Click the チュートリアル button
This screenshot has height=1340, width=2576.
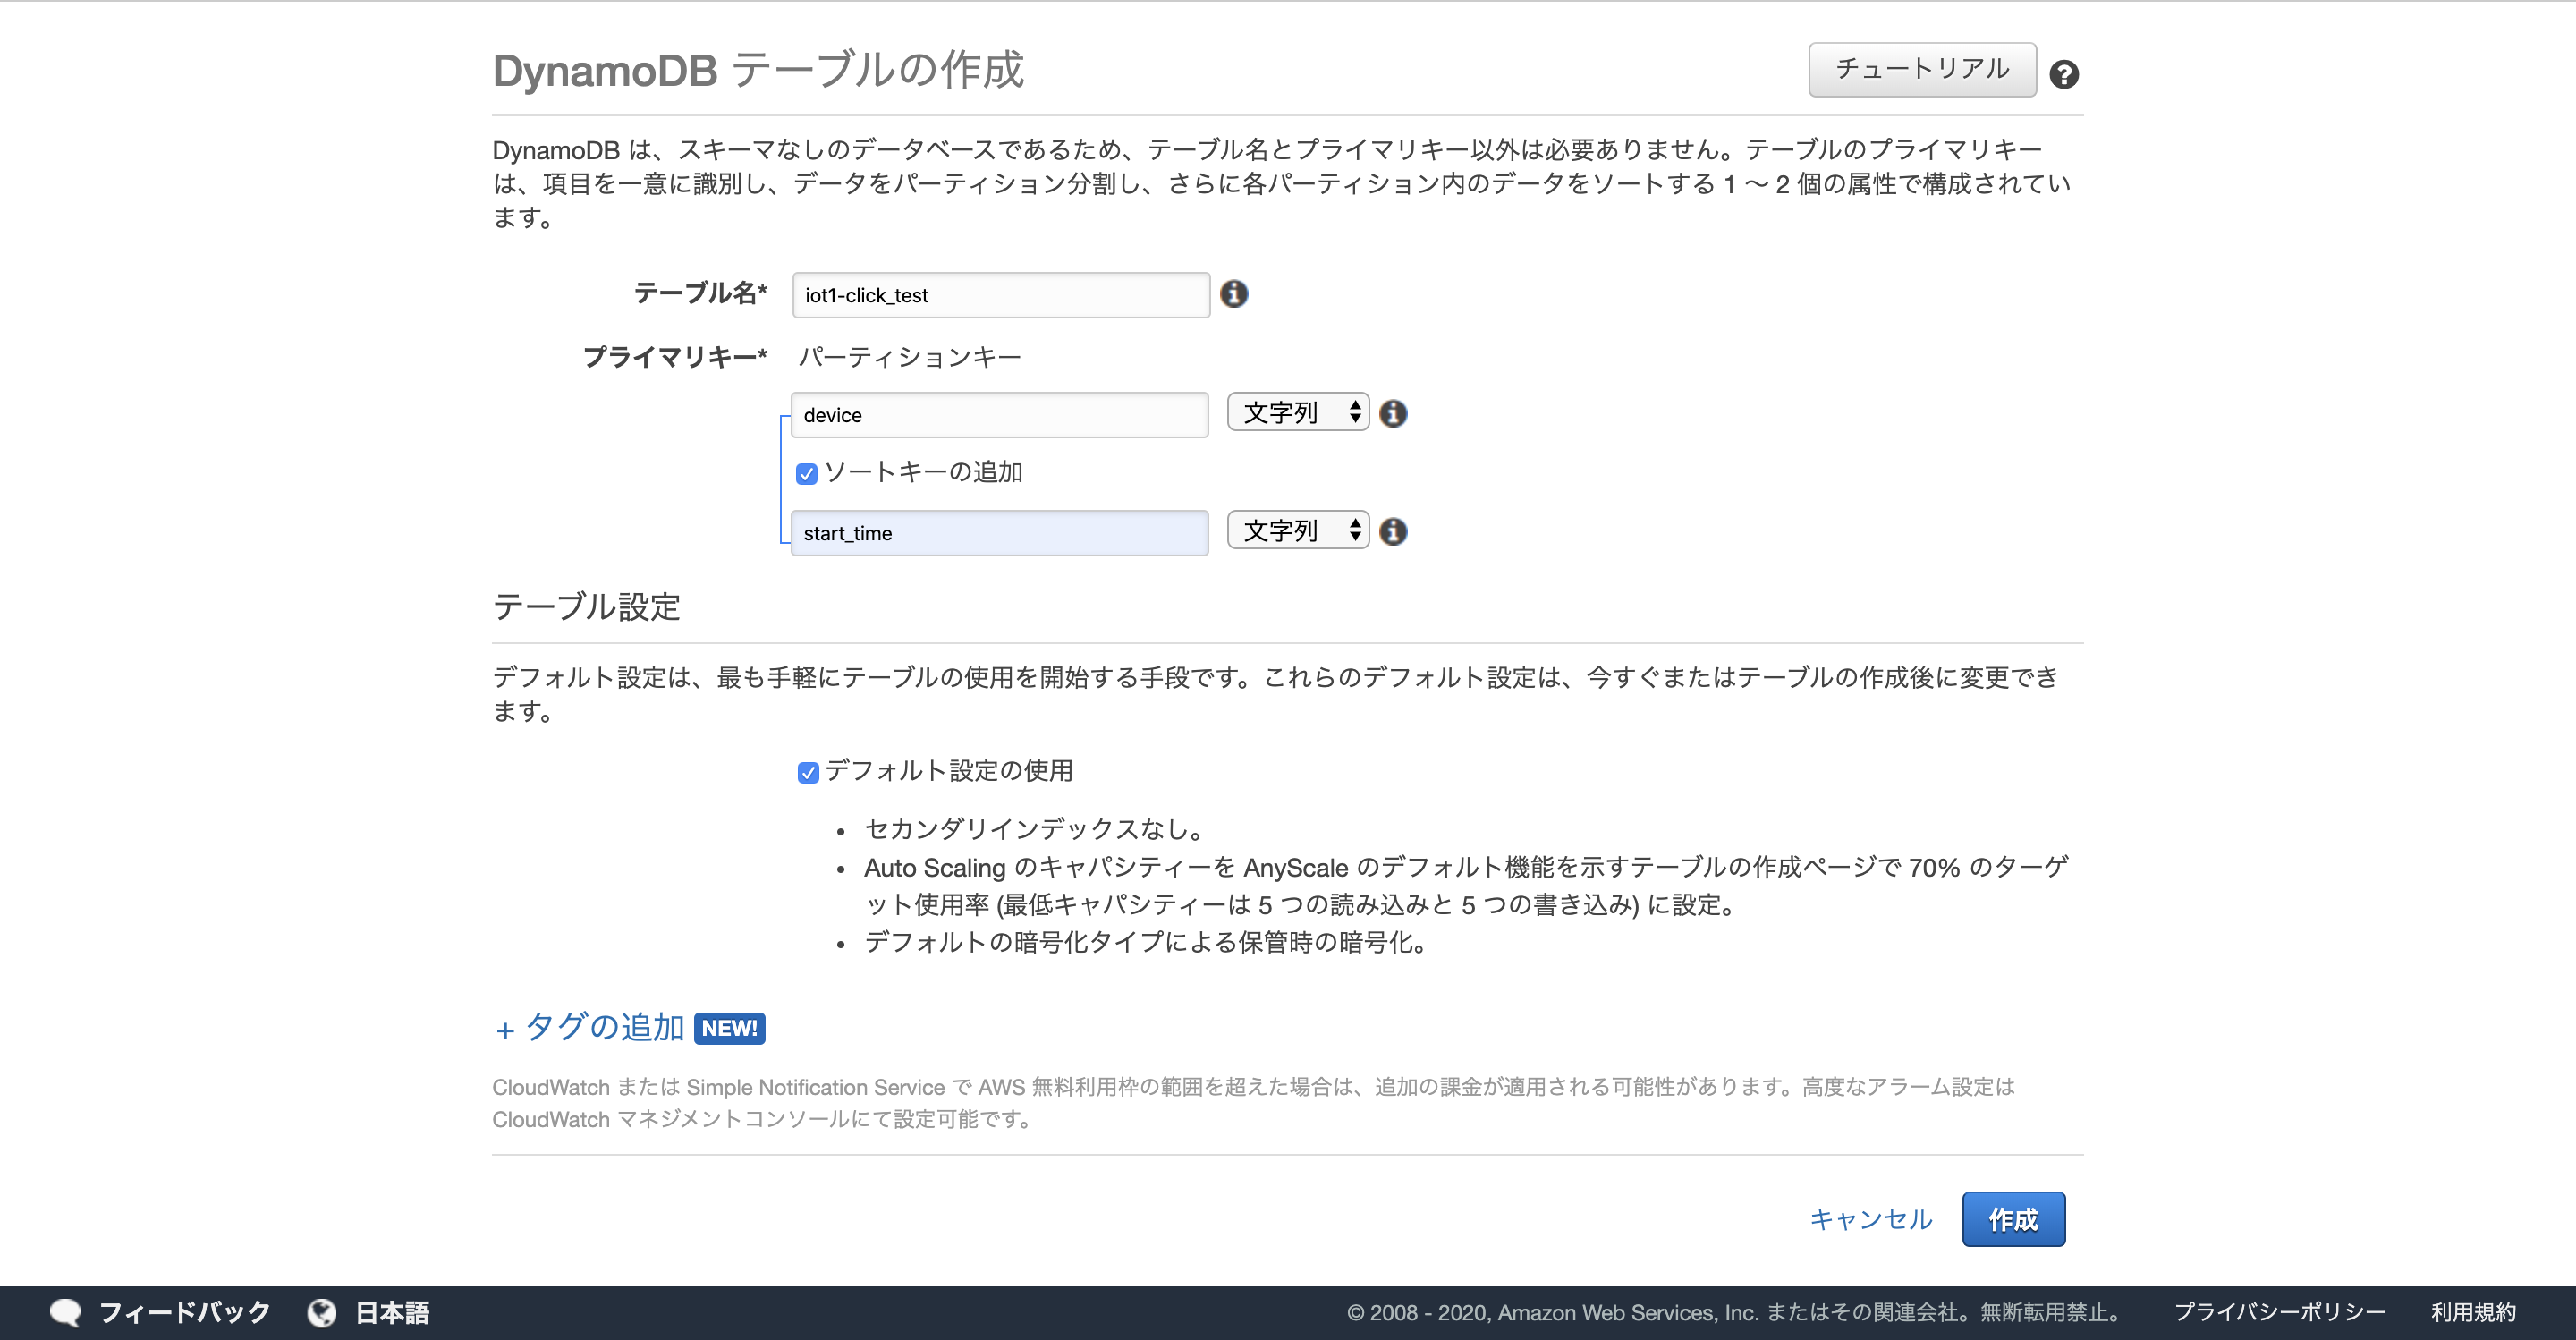[x=1921, y=69]
